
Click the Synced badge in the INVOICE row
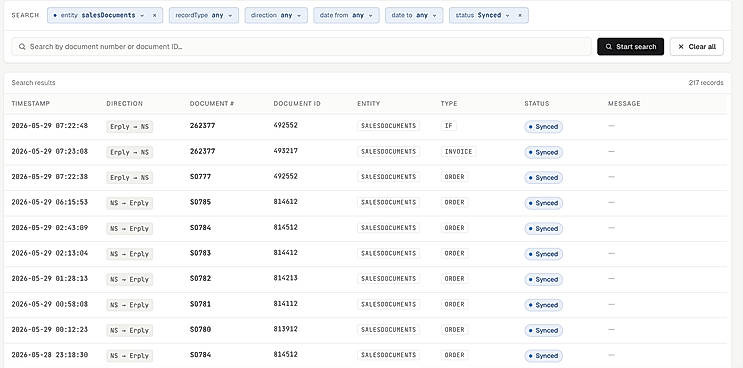pyautogui.click(x=543, y=152)
